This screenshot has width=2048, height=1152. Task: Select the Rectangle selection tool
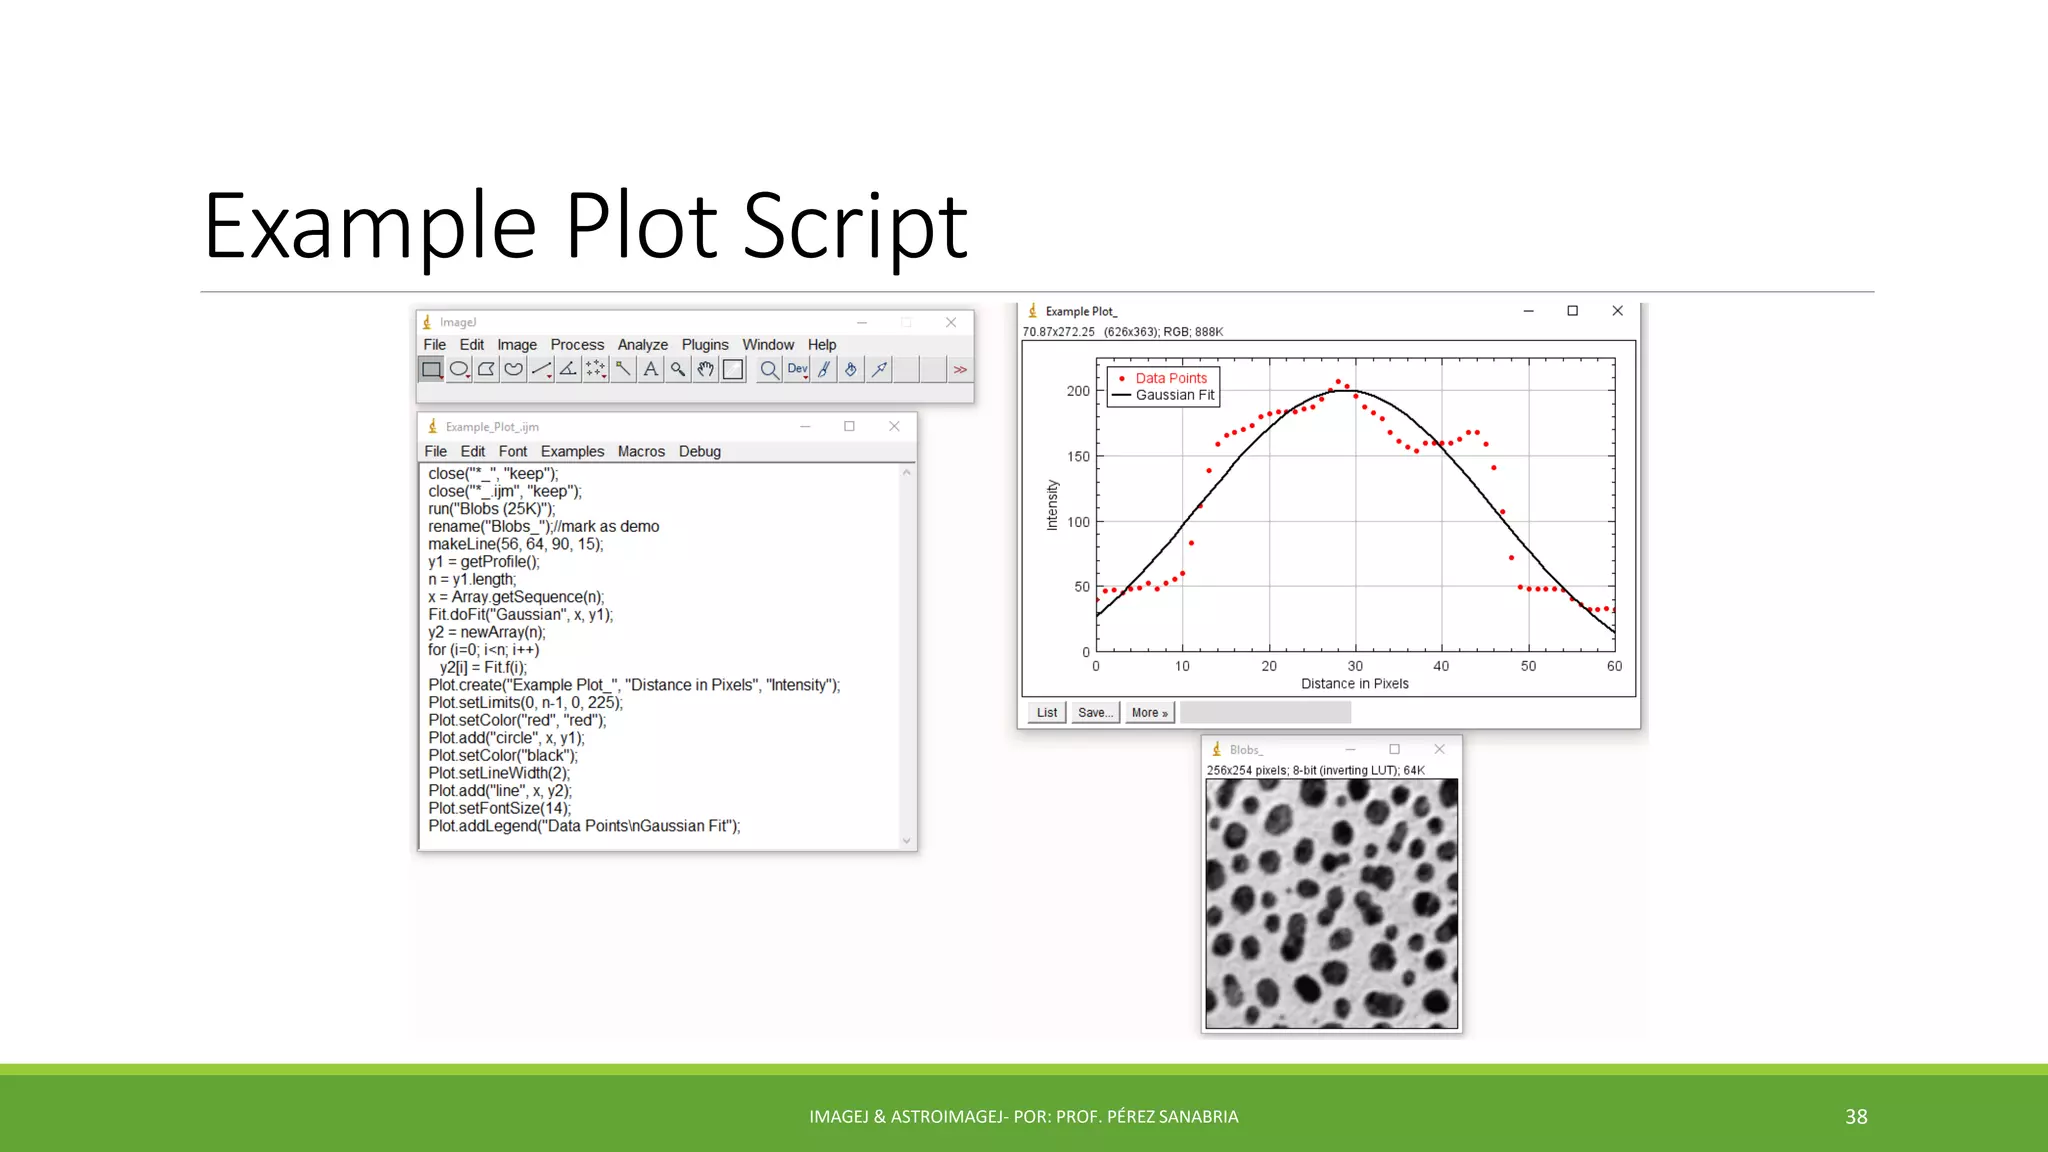[431, 370]
